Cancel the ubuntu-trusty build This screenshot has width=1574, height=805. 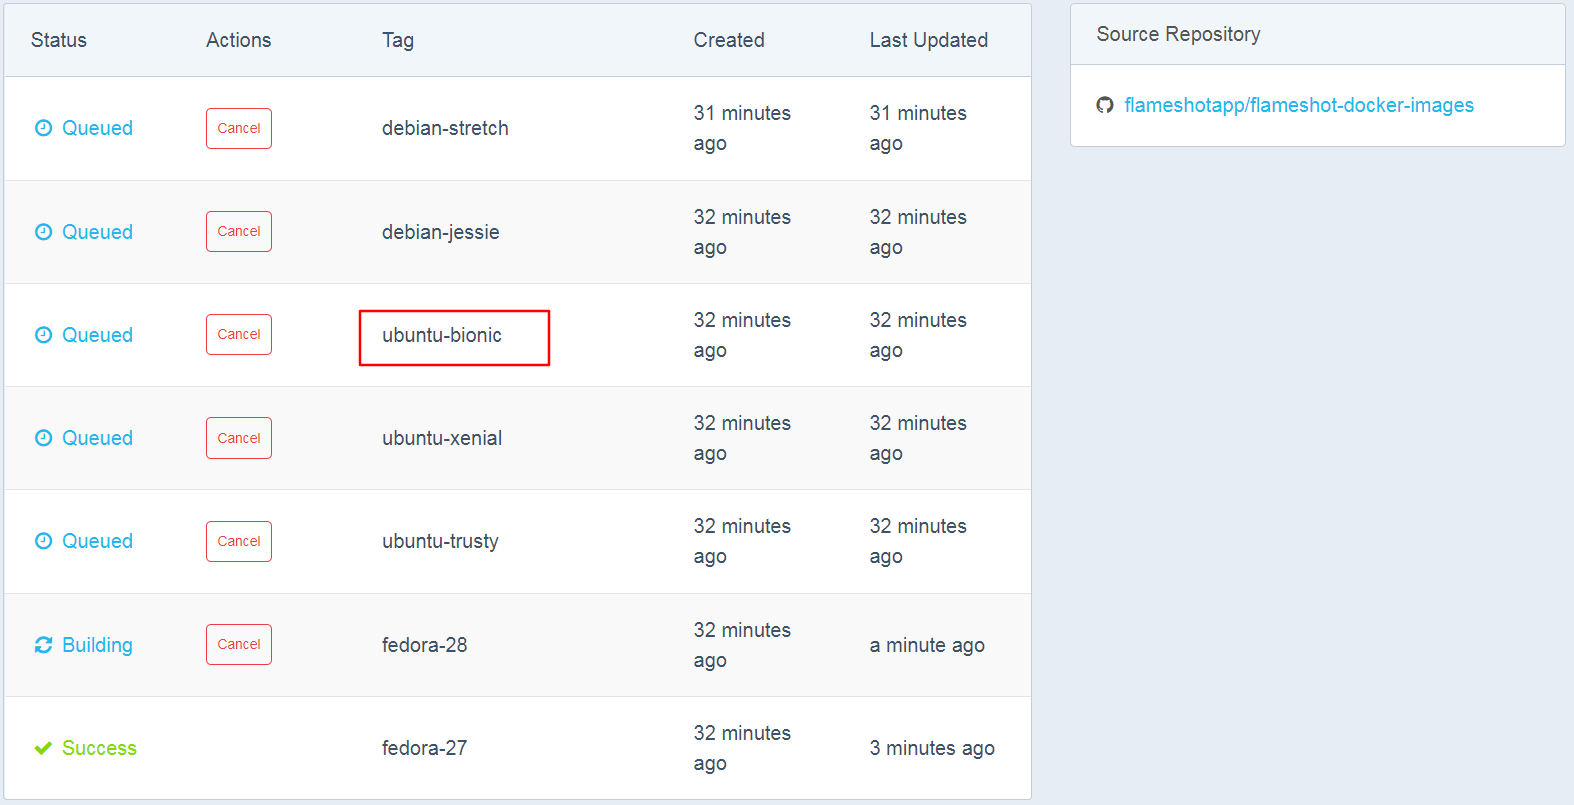point(239,541)
